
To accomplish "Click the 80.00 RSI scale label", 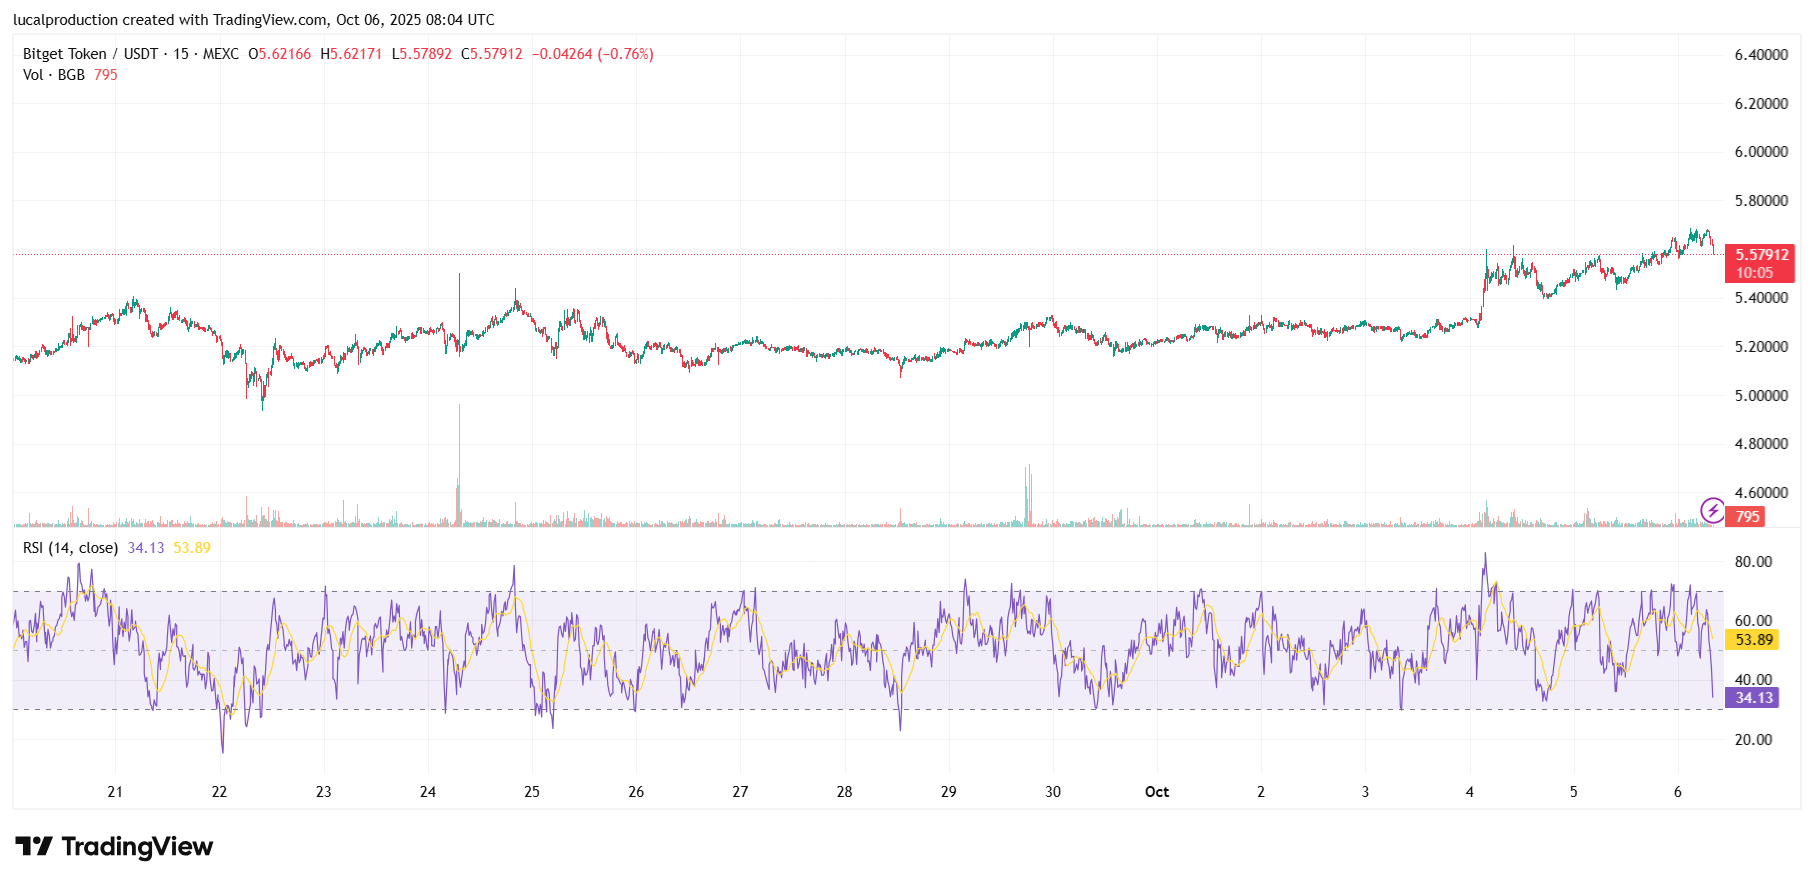I will 1753,562.
